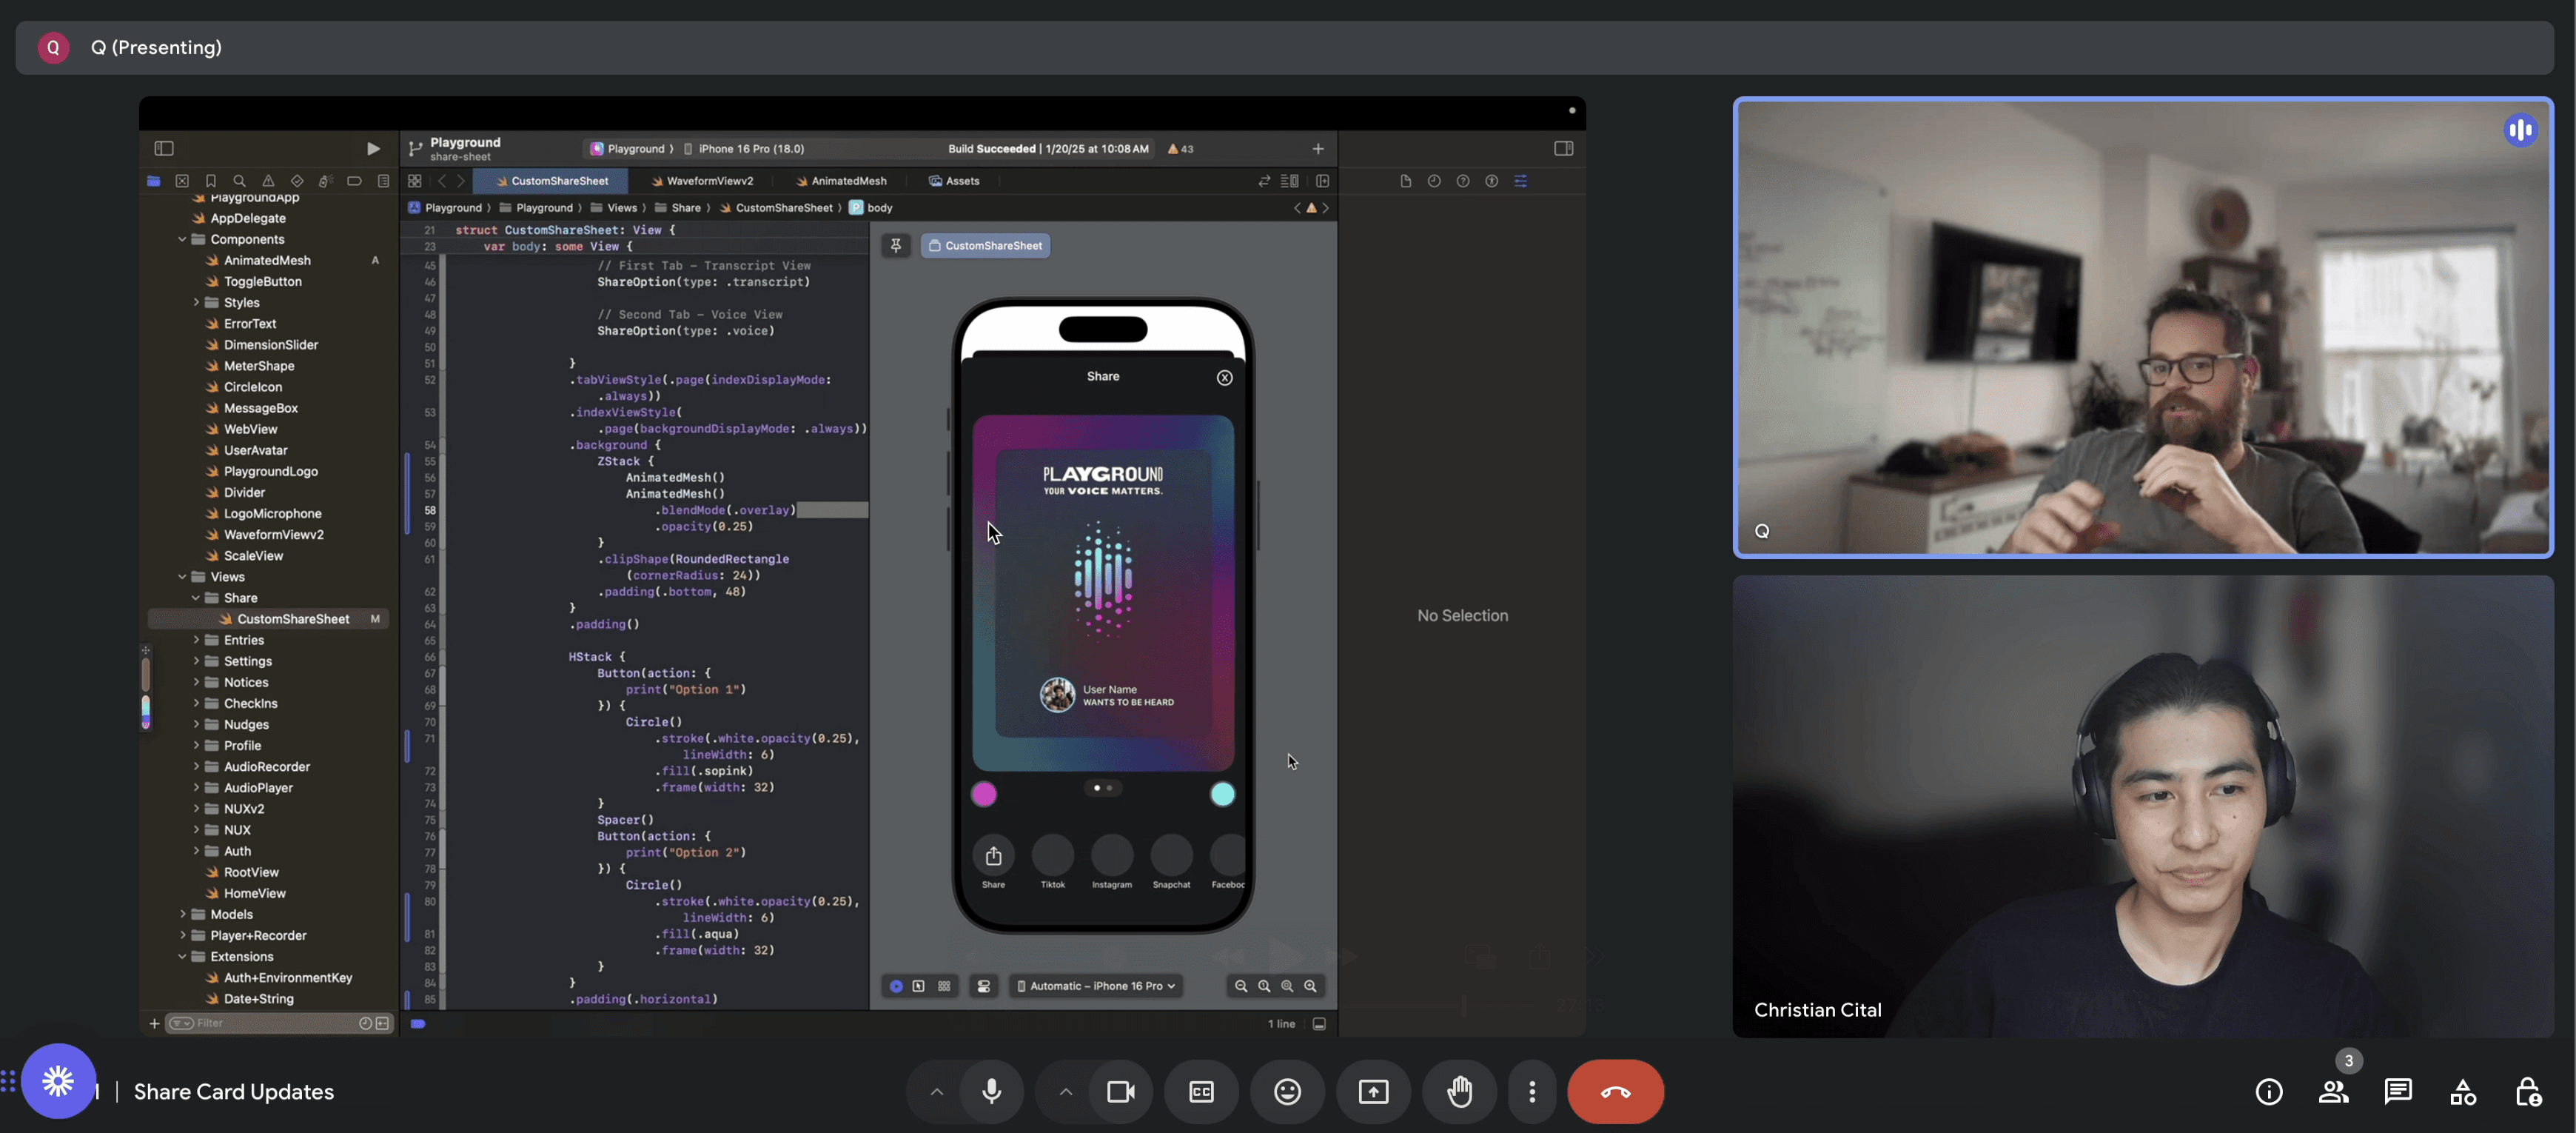Click the plus button in Xcode's toolbar
Image resolution: width=2576 pixels, height=1133 pixels.
point(1318,149)
